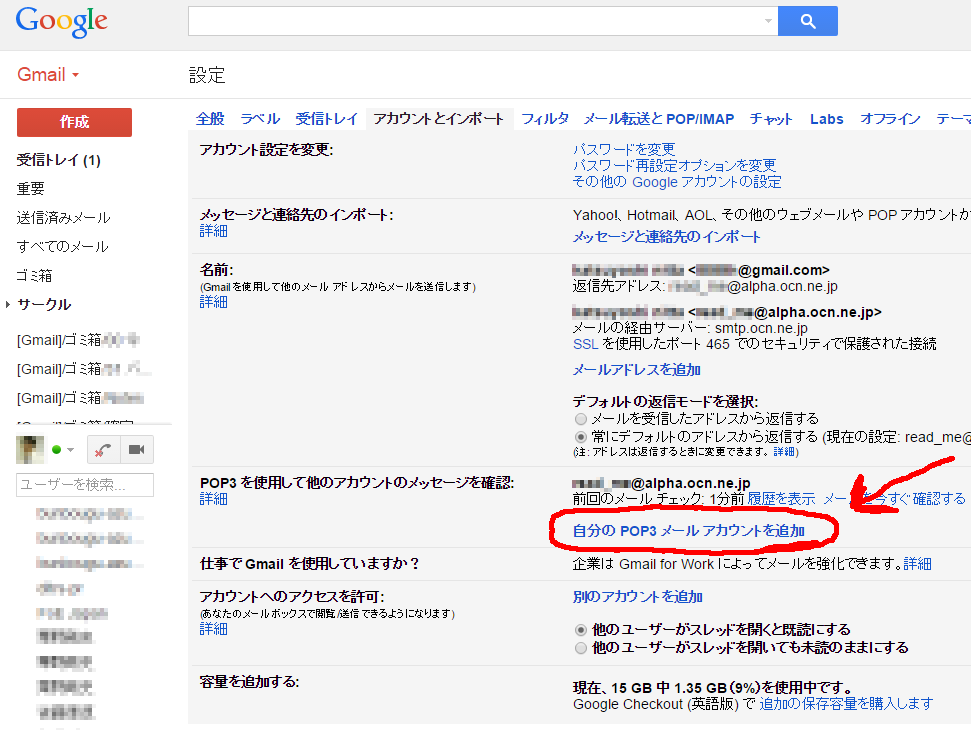This screenshot has width=971, height=730.
Task: Click 詳細 under the POP3 section
Action: click(214, 499)
